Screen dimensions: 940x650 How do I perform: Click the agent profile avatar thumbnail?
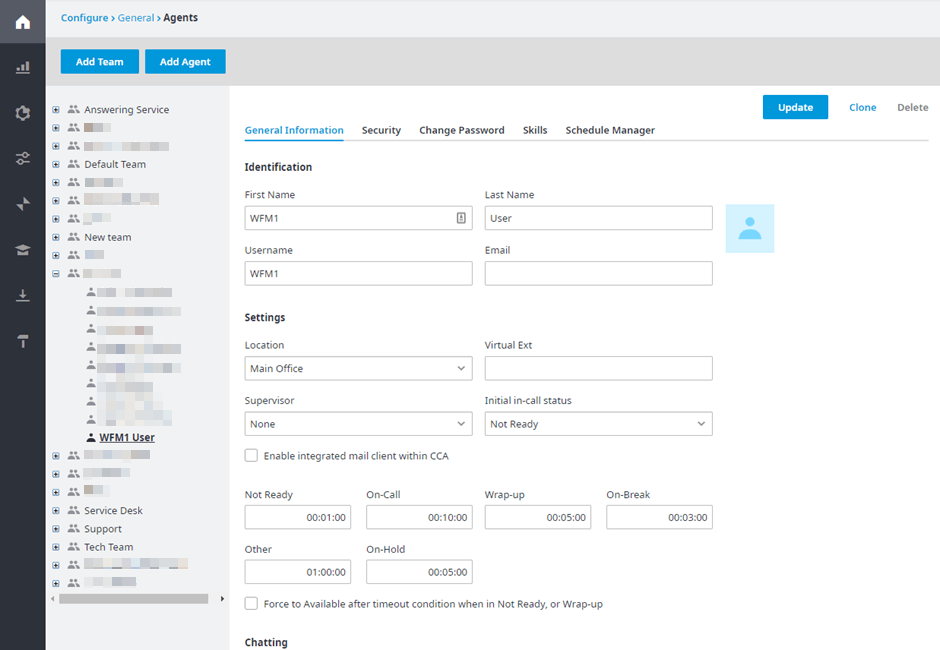(750, 228)
